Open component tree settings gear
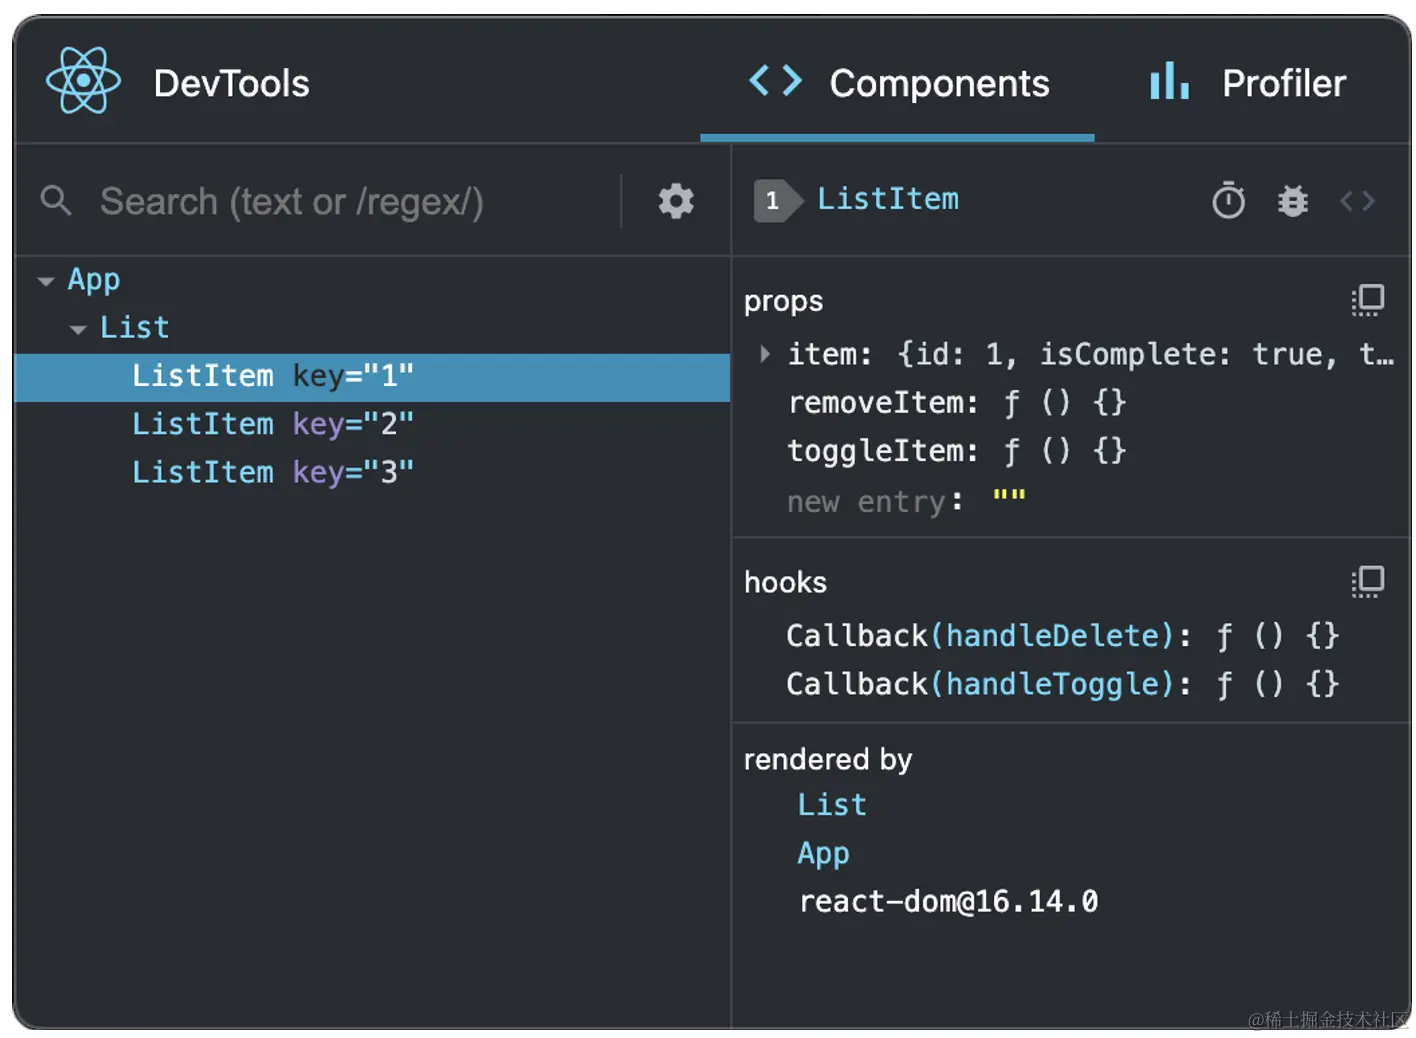 tap(676, 201)
